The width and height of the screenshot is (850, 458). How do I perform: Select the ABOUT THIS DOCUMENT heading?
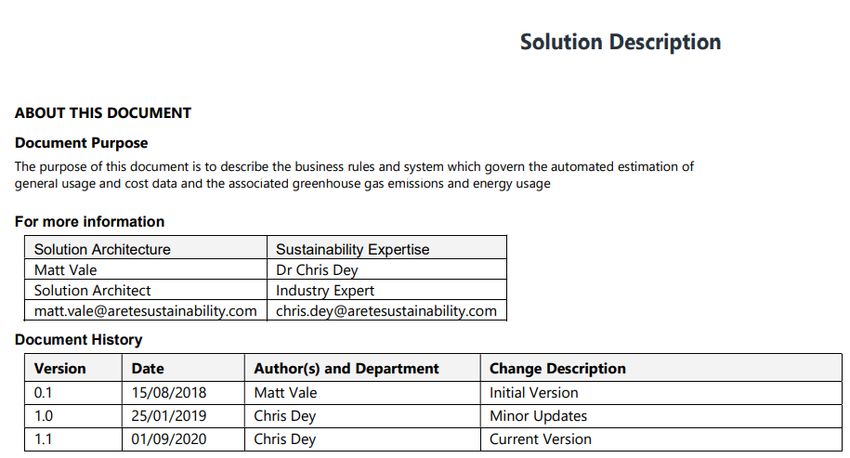[x=103, y=113]
